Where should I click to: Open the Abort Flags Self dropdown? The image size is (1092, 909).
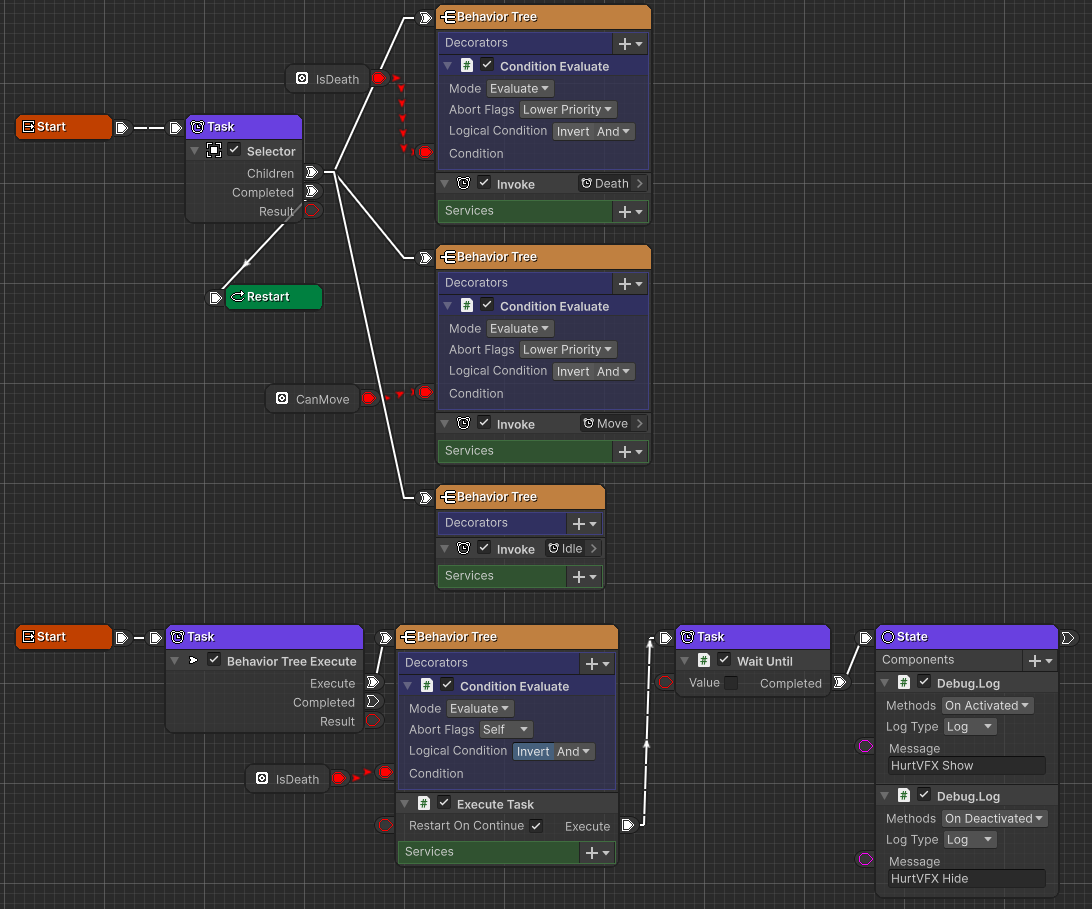click(x=506, y=730)
